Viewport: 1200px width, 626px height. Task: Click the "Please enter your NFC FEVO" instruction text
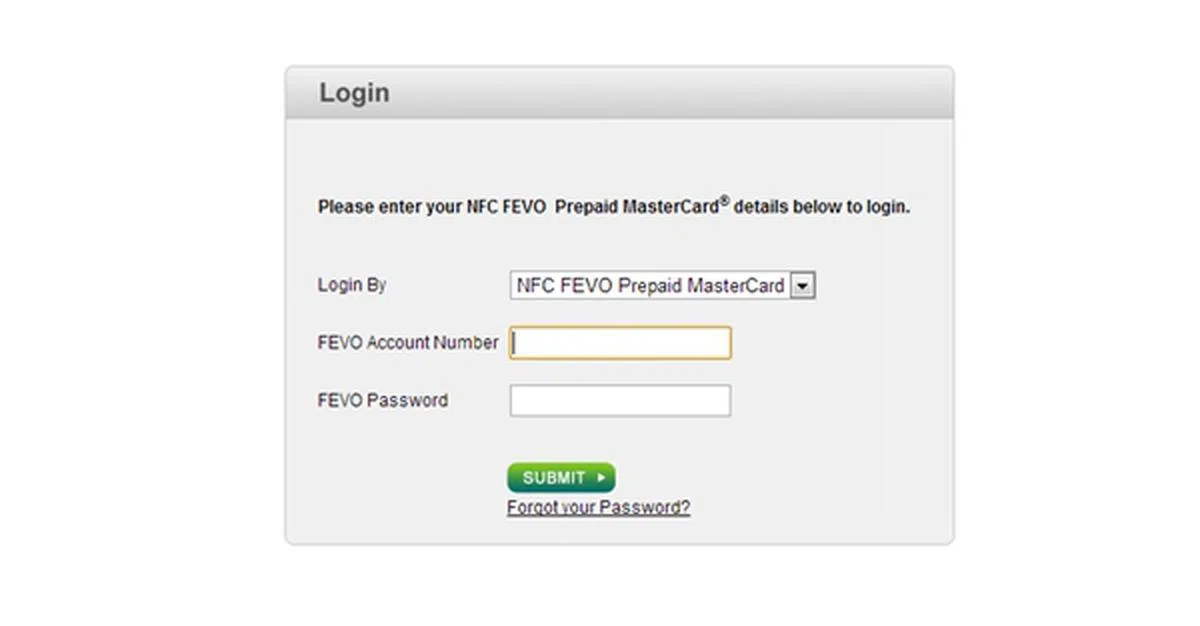coord(432,208)
